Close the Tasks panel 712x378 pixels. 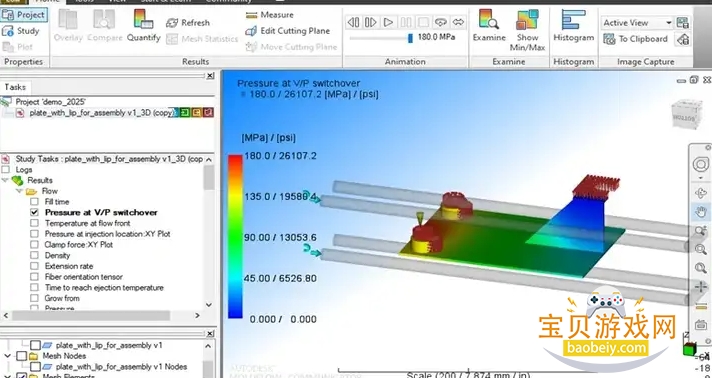[210, 75]
